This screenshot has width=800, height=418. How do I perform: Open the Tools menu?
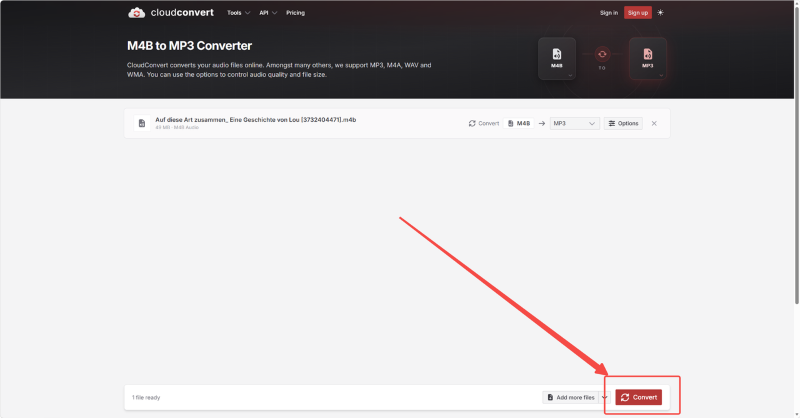click(x=238, y=13)
